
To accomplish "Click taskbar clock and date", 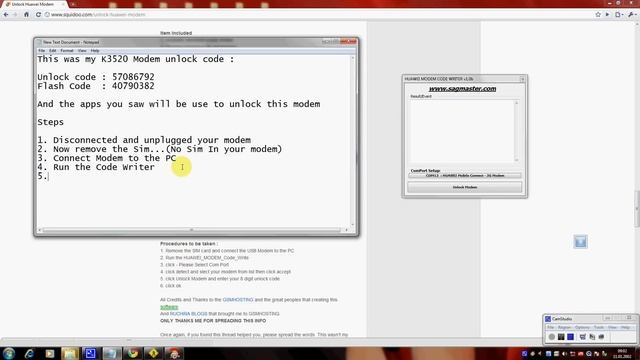I will click(x=622, y=353).
